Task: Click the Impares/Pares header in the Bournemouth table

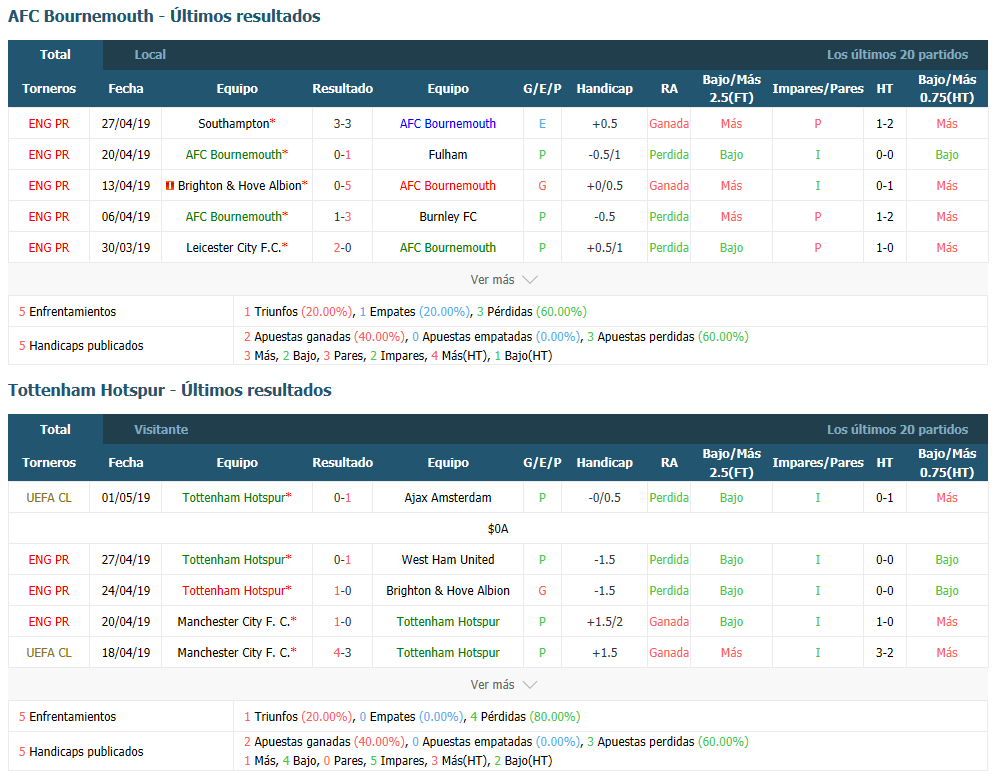Action: click(818, 88)
